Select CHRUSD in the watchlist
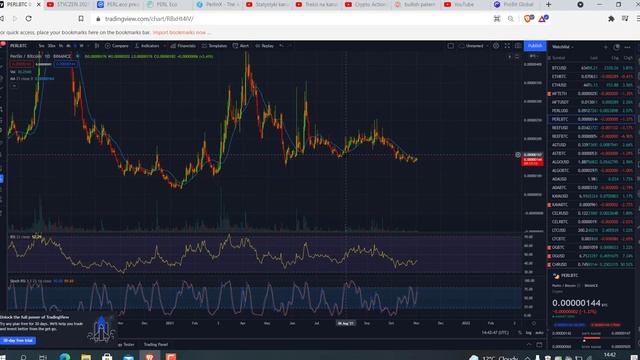The width and height of the screenshot is (640, 360). pyautogui.click(x=590, y=264)
